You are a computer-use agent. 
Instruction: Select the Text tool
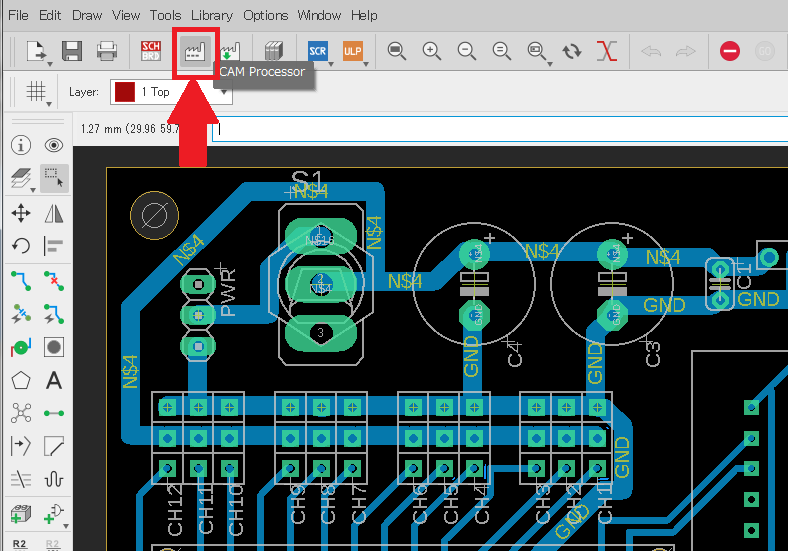(54, 381)
